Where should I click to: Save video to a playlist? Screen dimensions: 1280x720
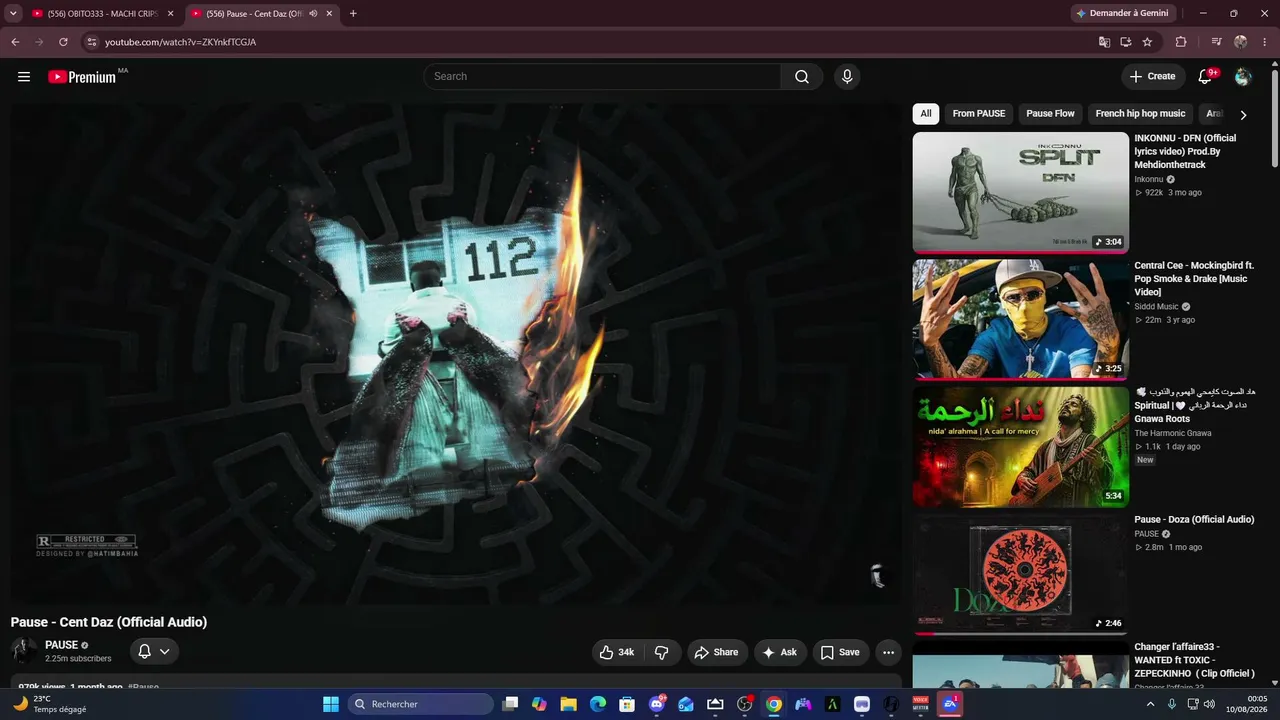pyautogui.click(x=841, y=652)
